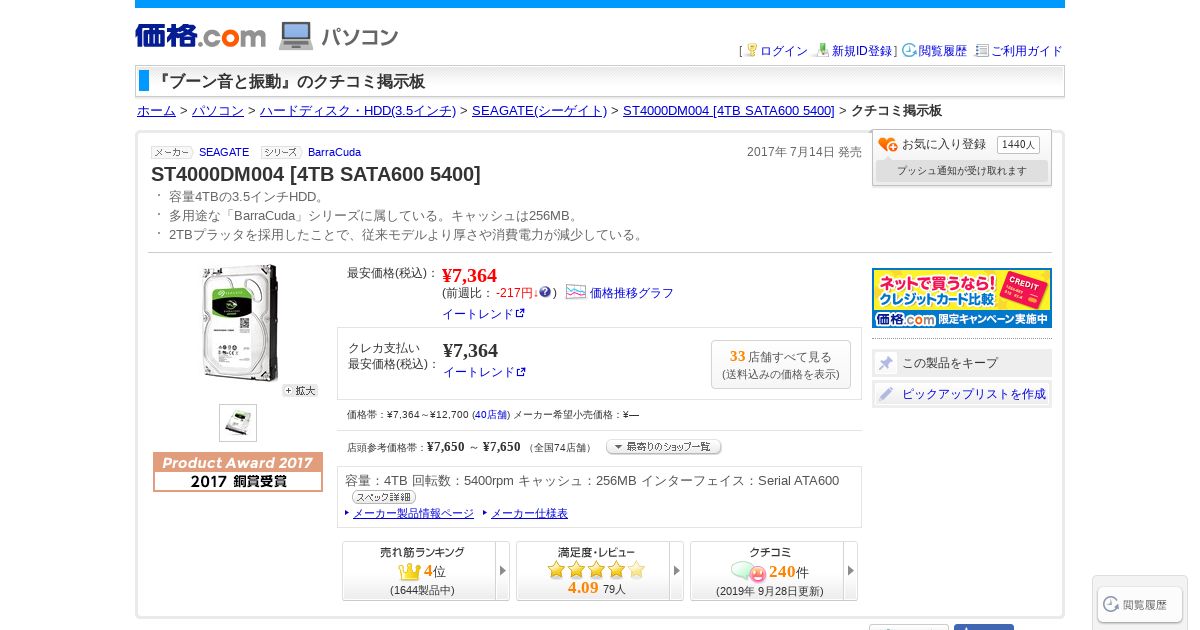
Task: Open the floating 閲覧履歴 button
Action: pos(1140,604)
